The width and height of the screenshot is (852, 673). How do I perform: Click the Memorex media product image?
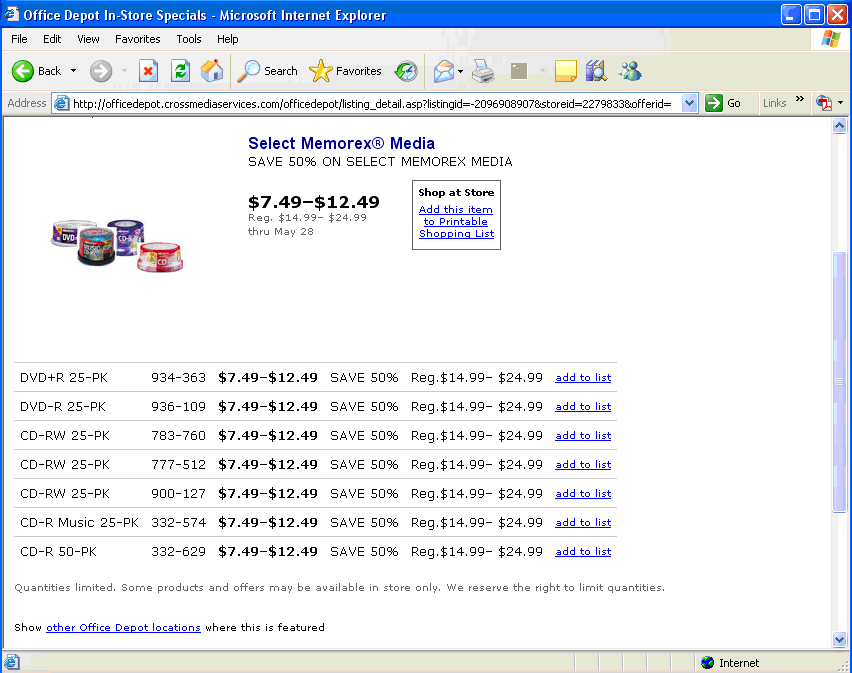[120, 245]
